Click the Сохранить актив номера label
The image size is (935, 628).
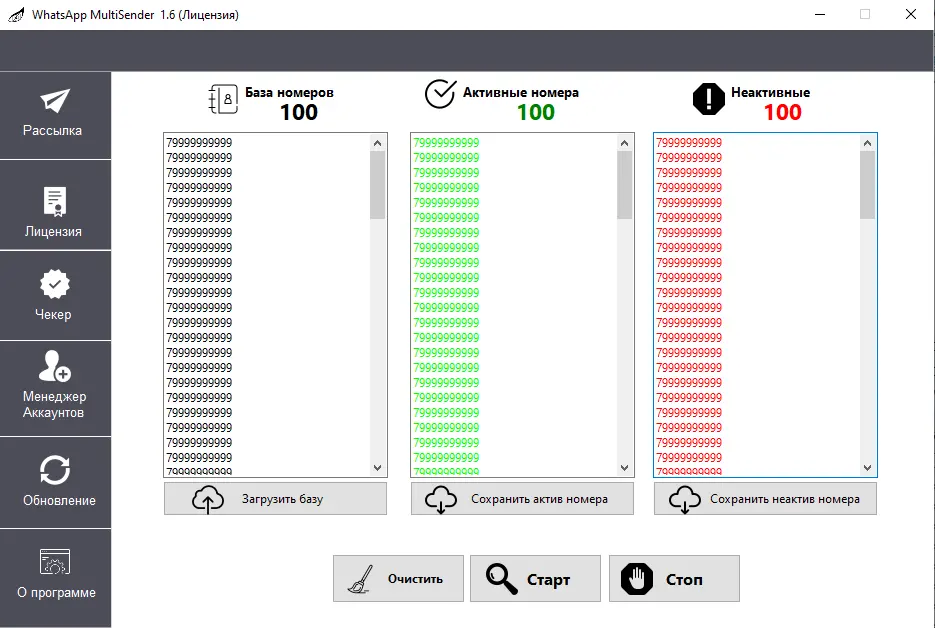539,499
